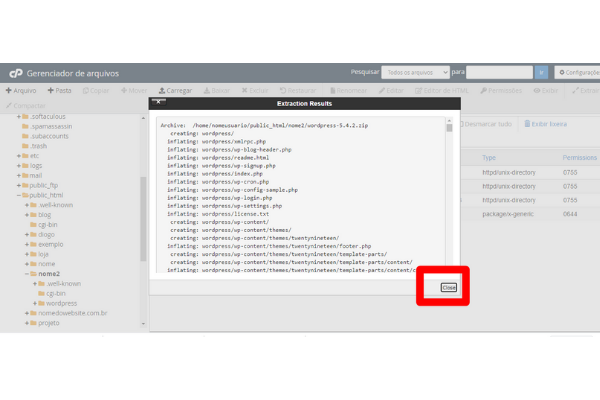600x400 pixels.
Task: Expand the exemplo folder
Action: (x=27, y=244)
